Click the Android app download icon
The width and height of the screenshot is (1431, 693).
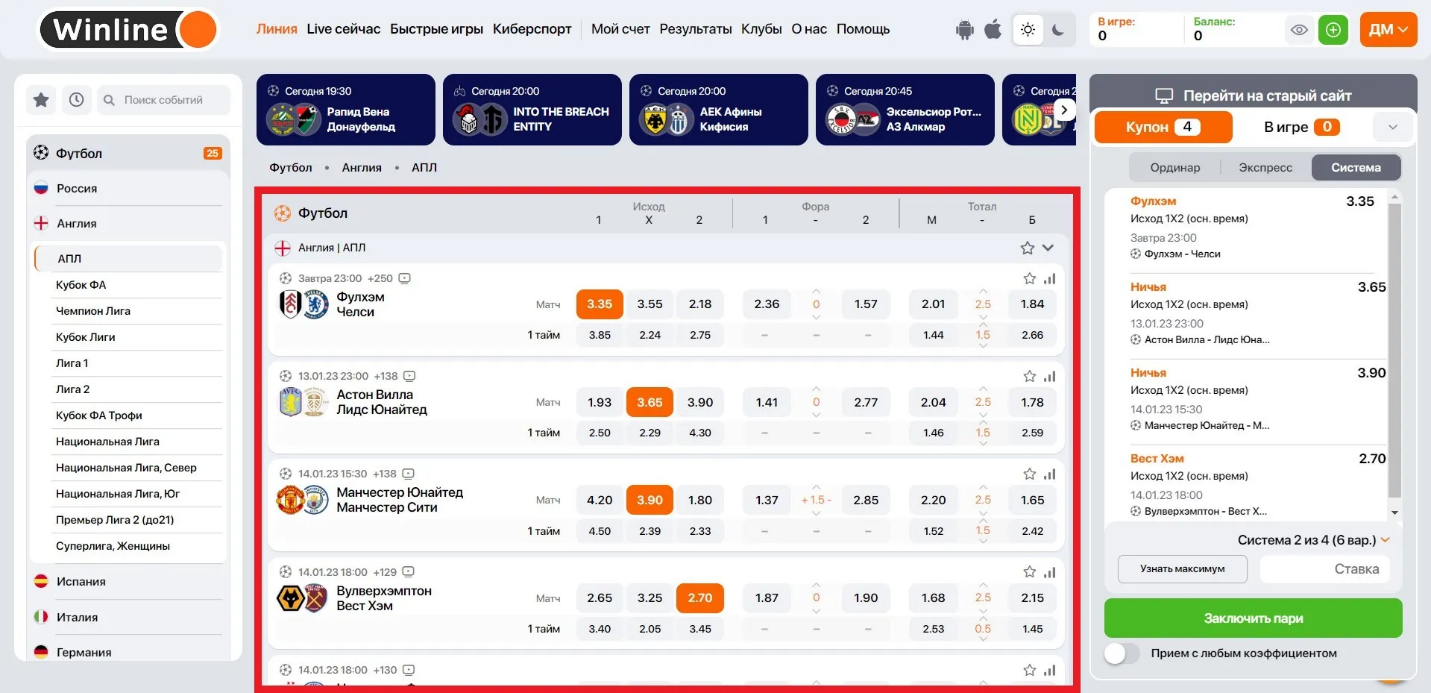tap(964, 30)
